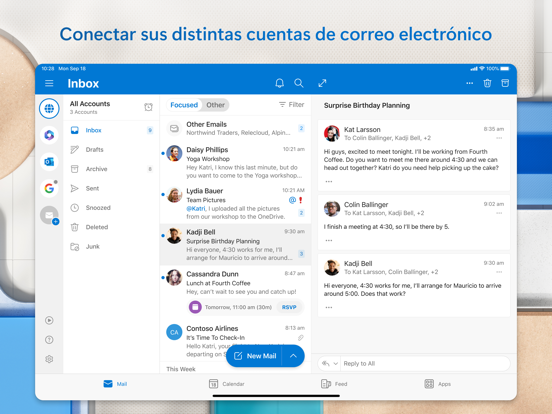Viewport: 552px width, 414px height.
Task: Switch to Mail tab
Action: click(115, 384)
